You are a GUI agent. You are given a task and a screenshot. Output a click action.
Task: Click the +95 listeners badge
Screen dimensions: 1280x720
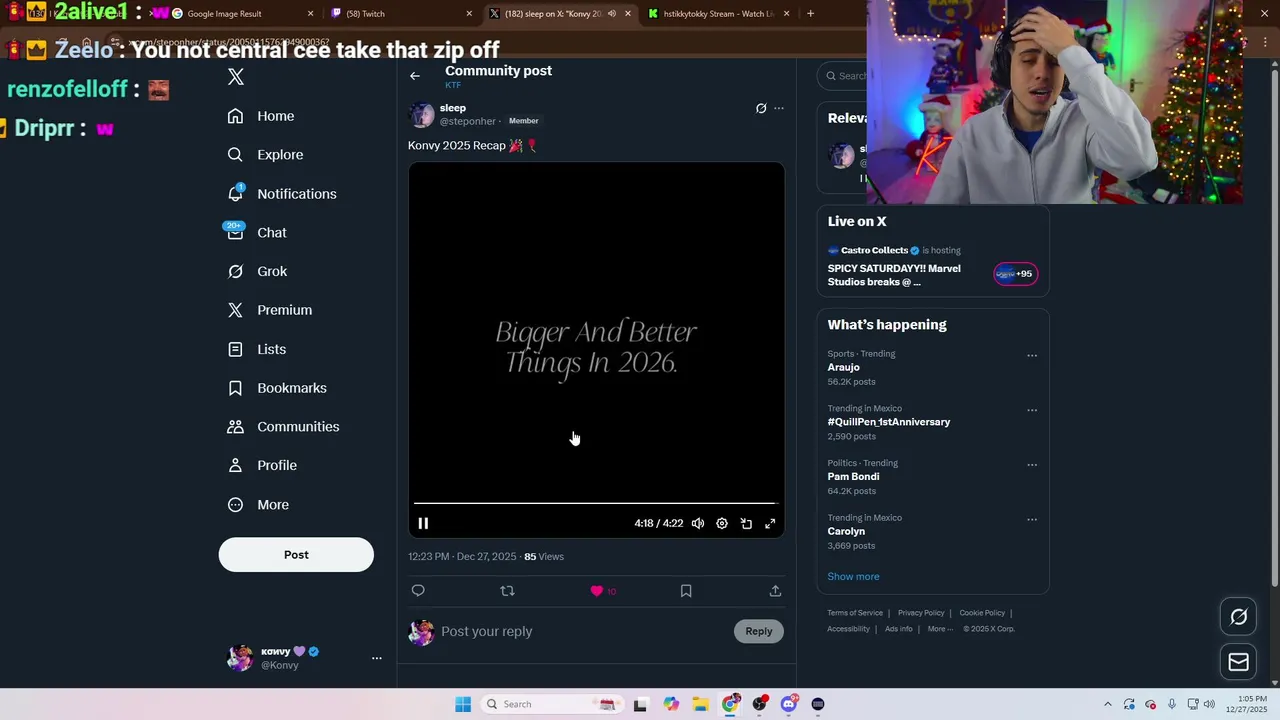[1015, 274]
